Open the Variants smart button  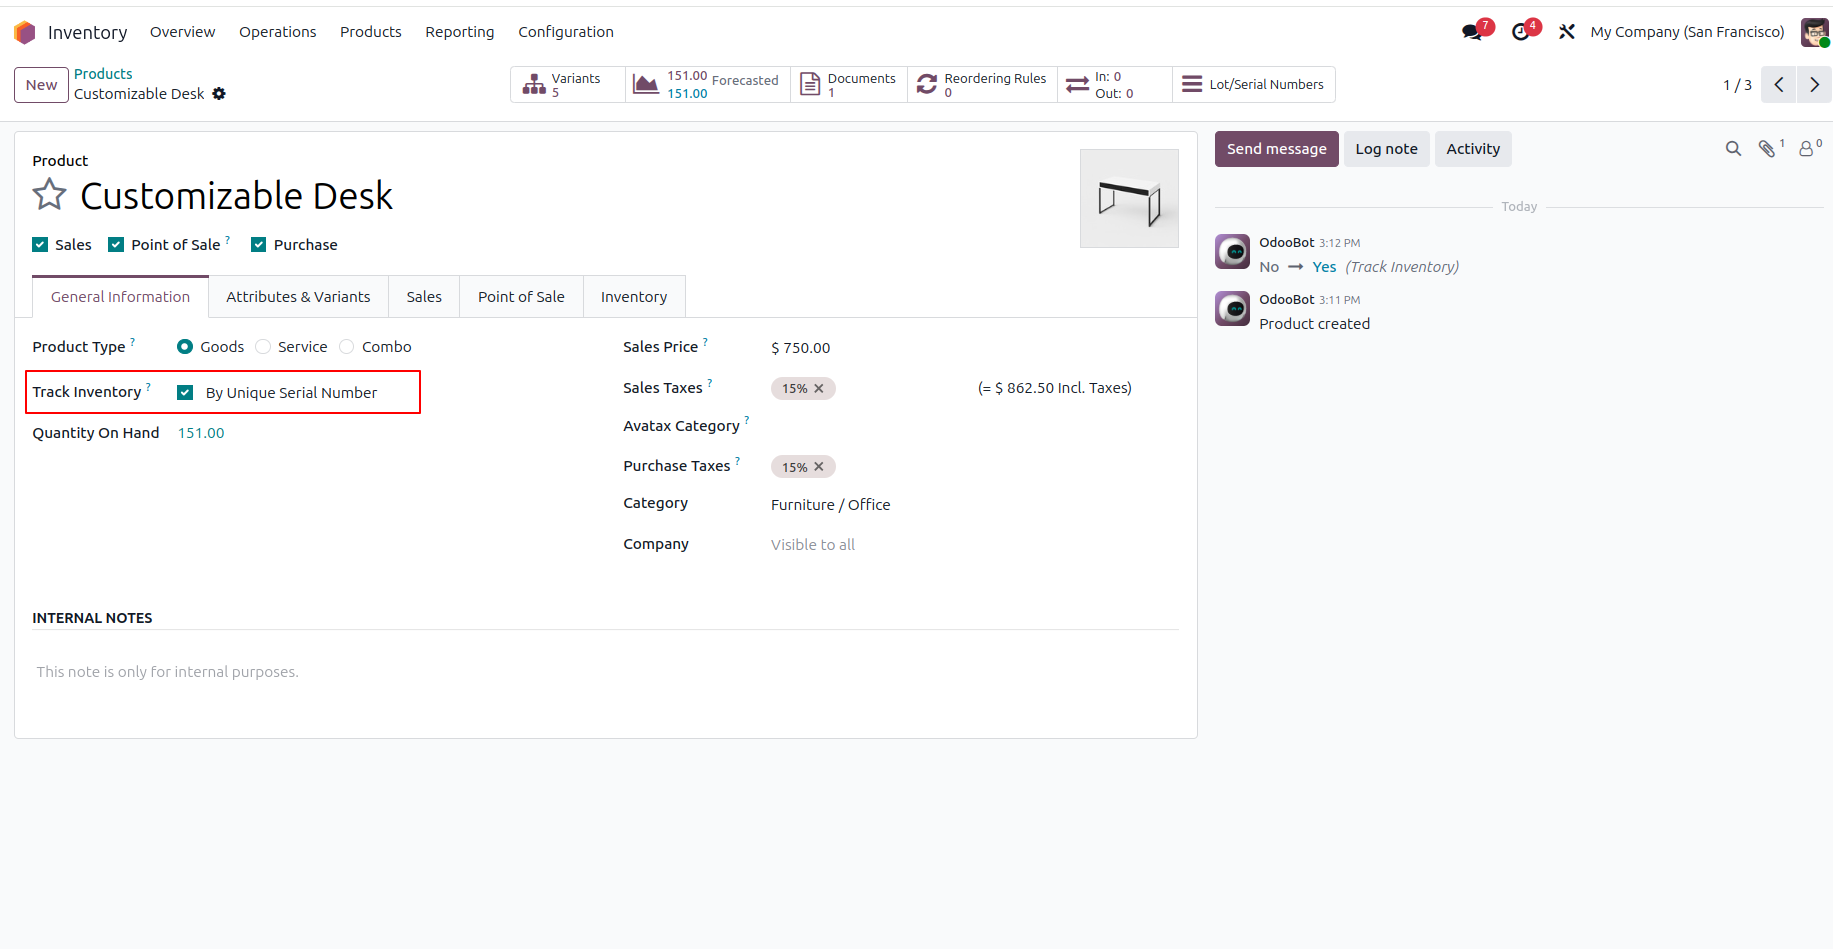click(567, 85)
